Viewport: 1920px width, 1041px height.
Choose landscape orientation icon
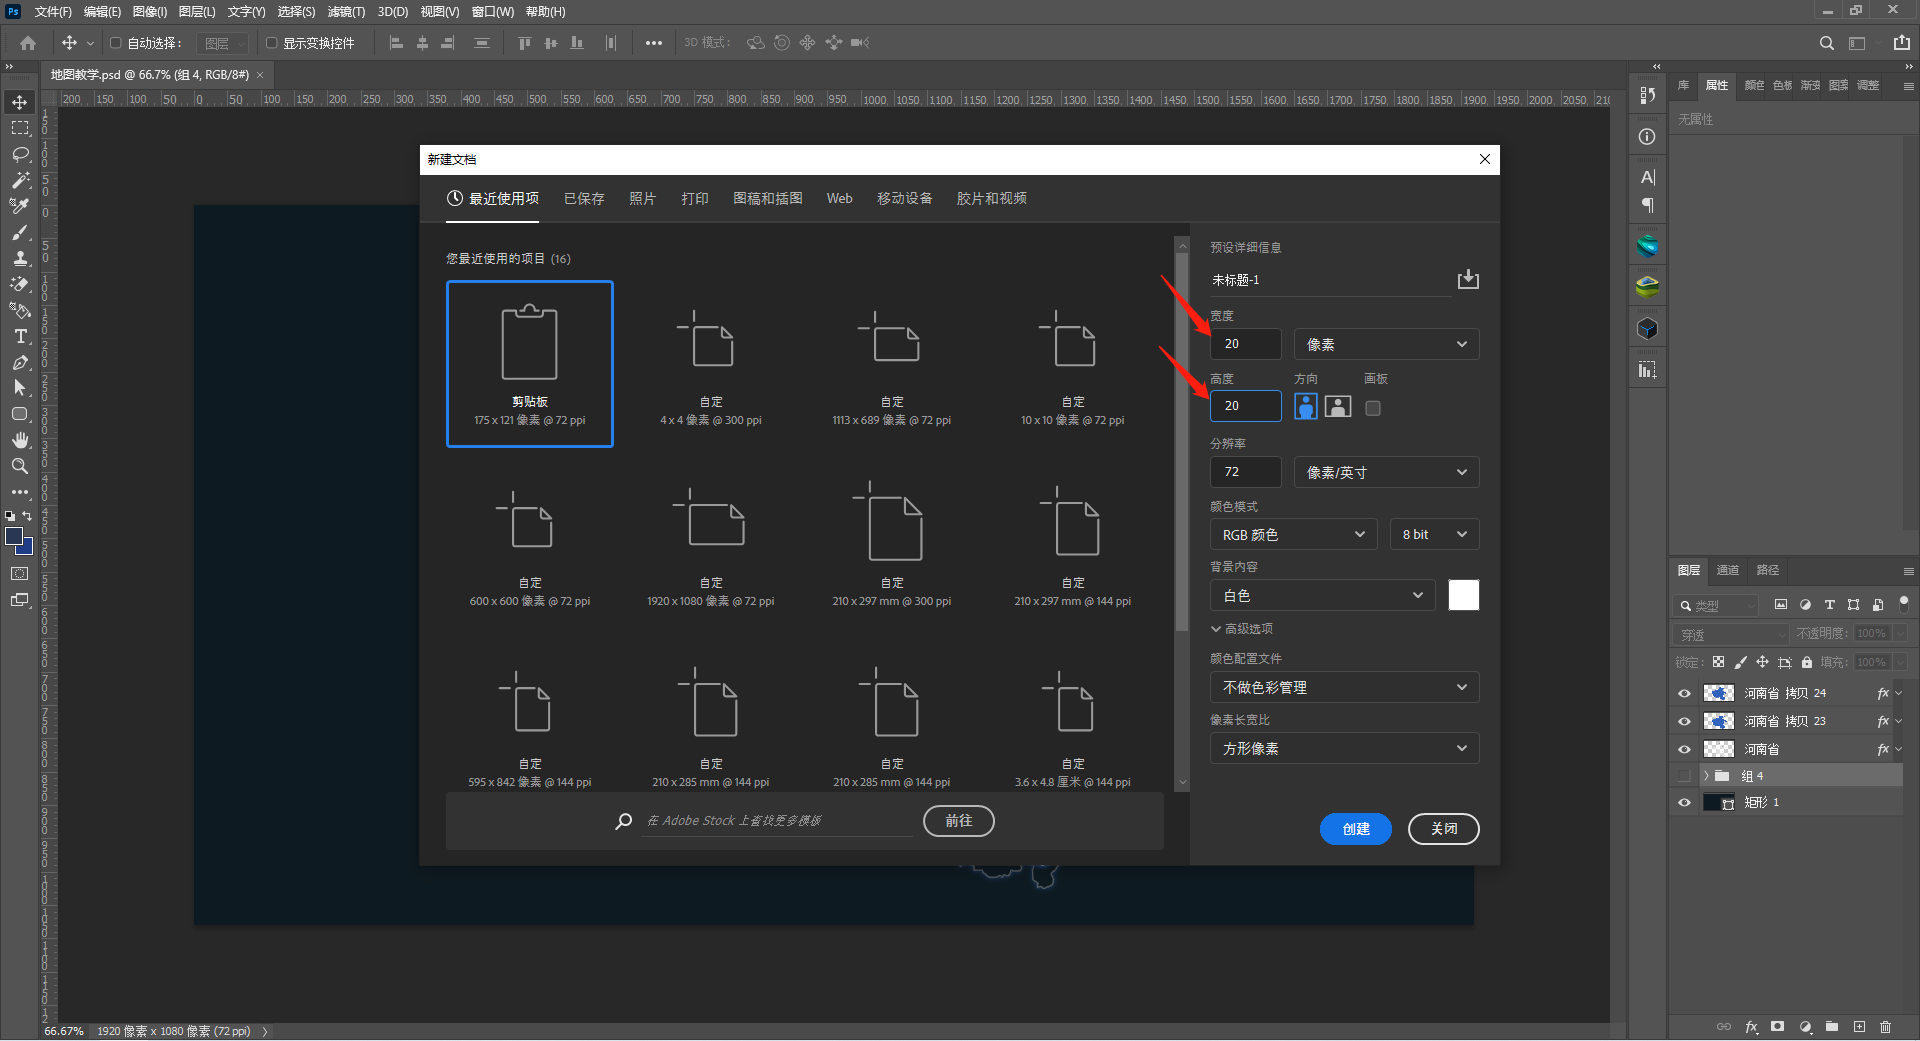(1338, 406)
